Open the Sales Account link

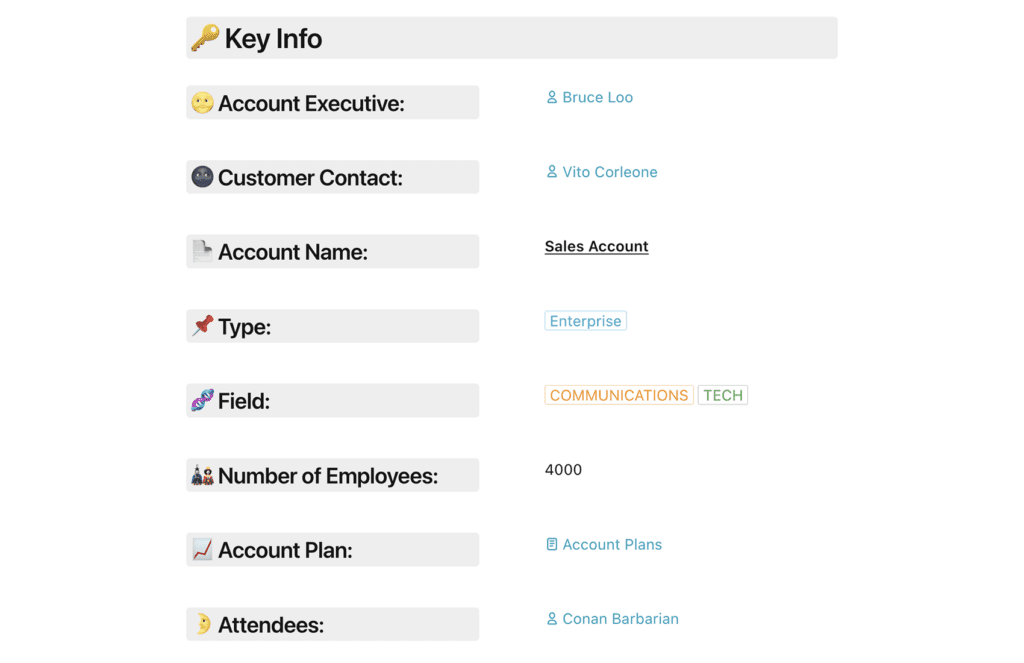pyautogui.click(x=596, y=246)
